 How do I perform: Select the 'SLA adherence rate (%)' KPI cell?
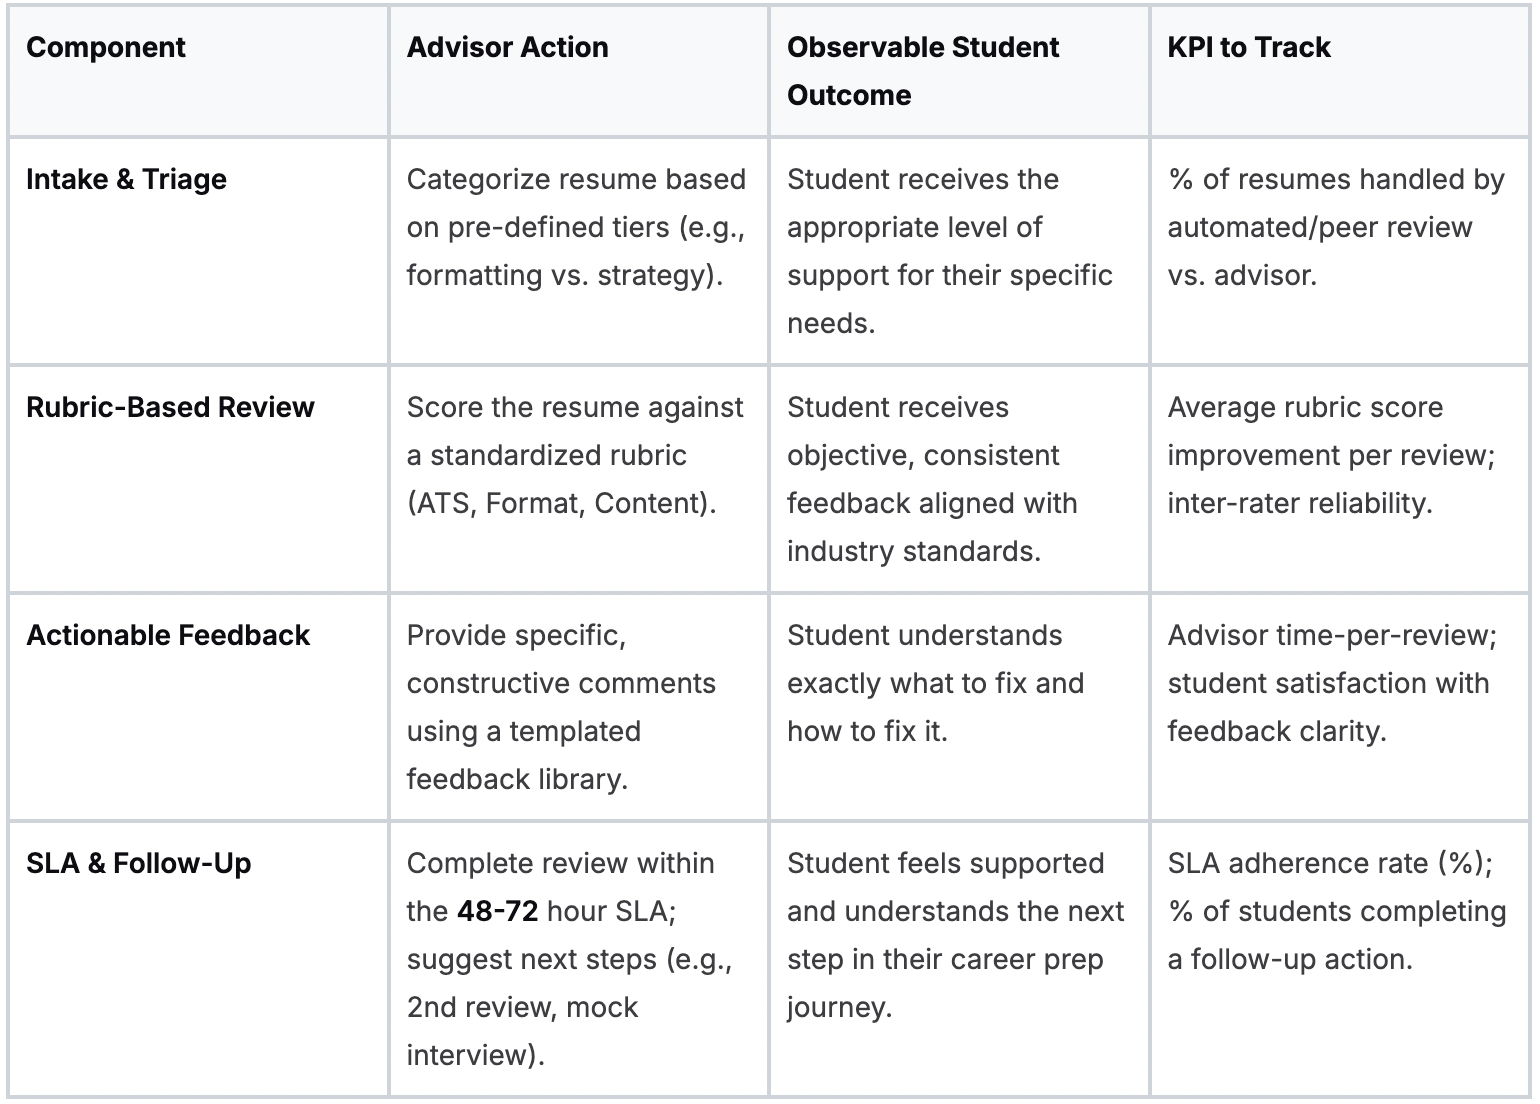(x=1335, y=911)
